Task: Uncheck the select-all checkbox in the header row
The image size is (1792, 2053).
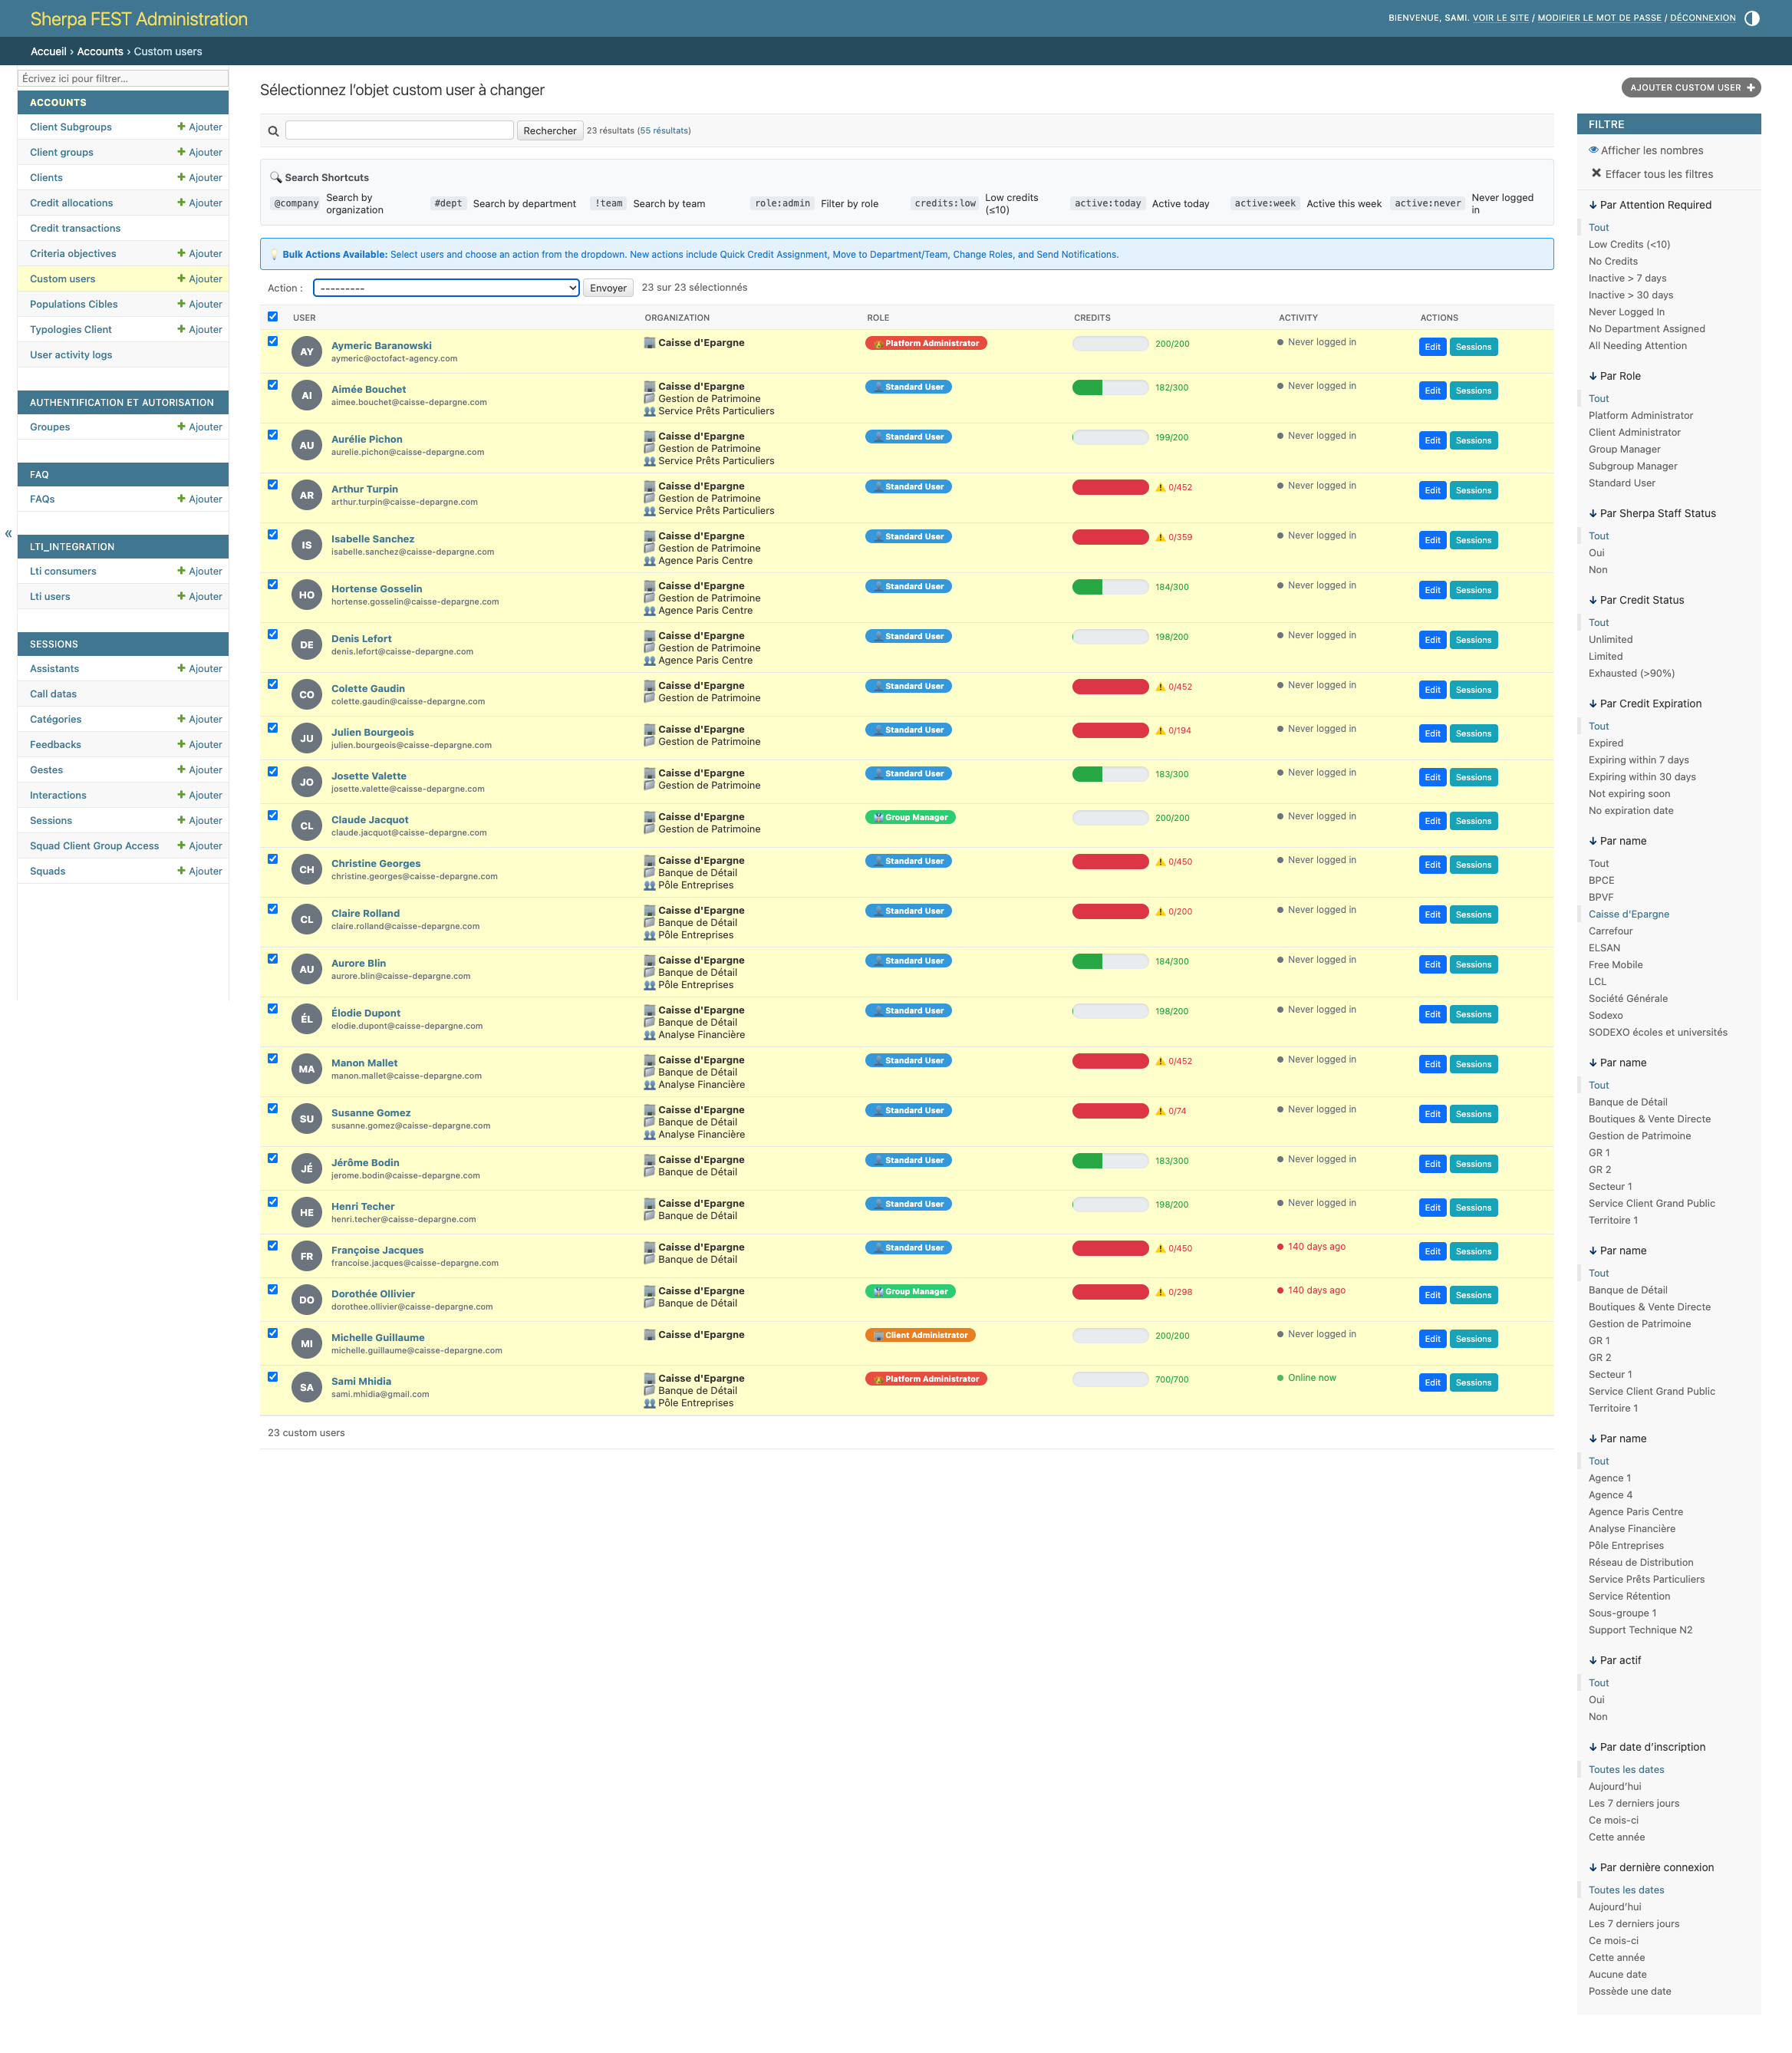Action: [x=273, y=316]
